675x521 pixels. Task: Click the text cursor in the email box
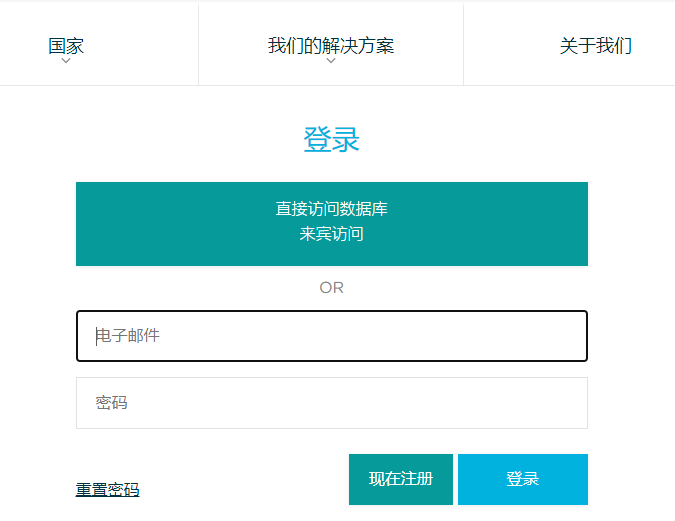click(97, 336)
